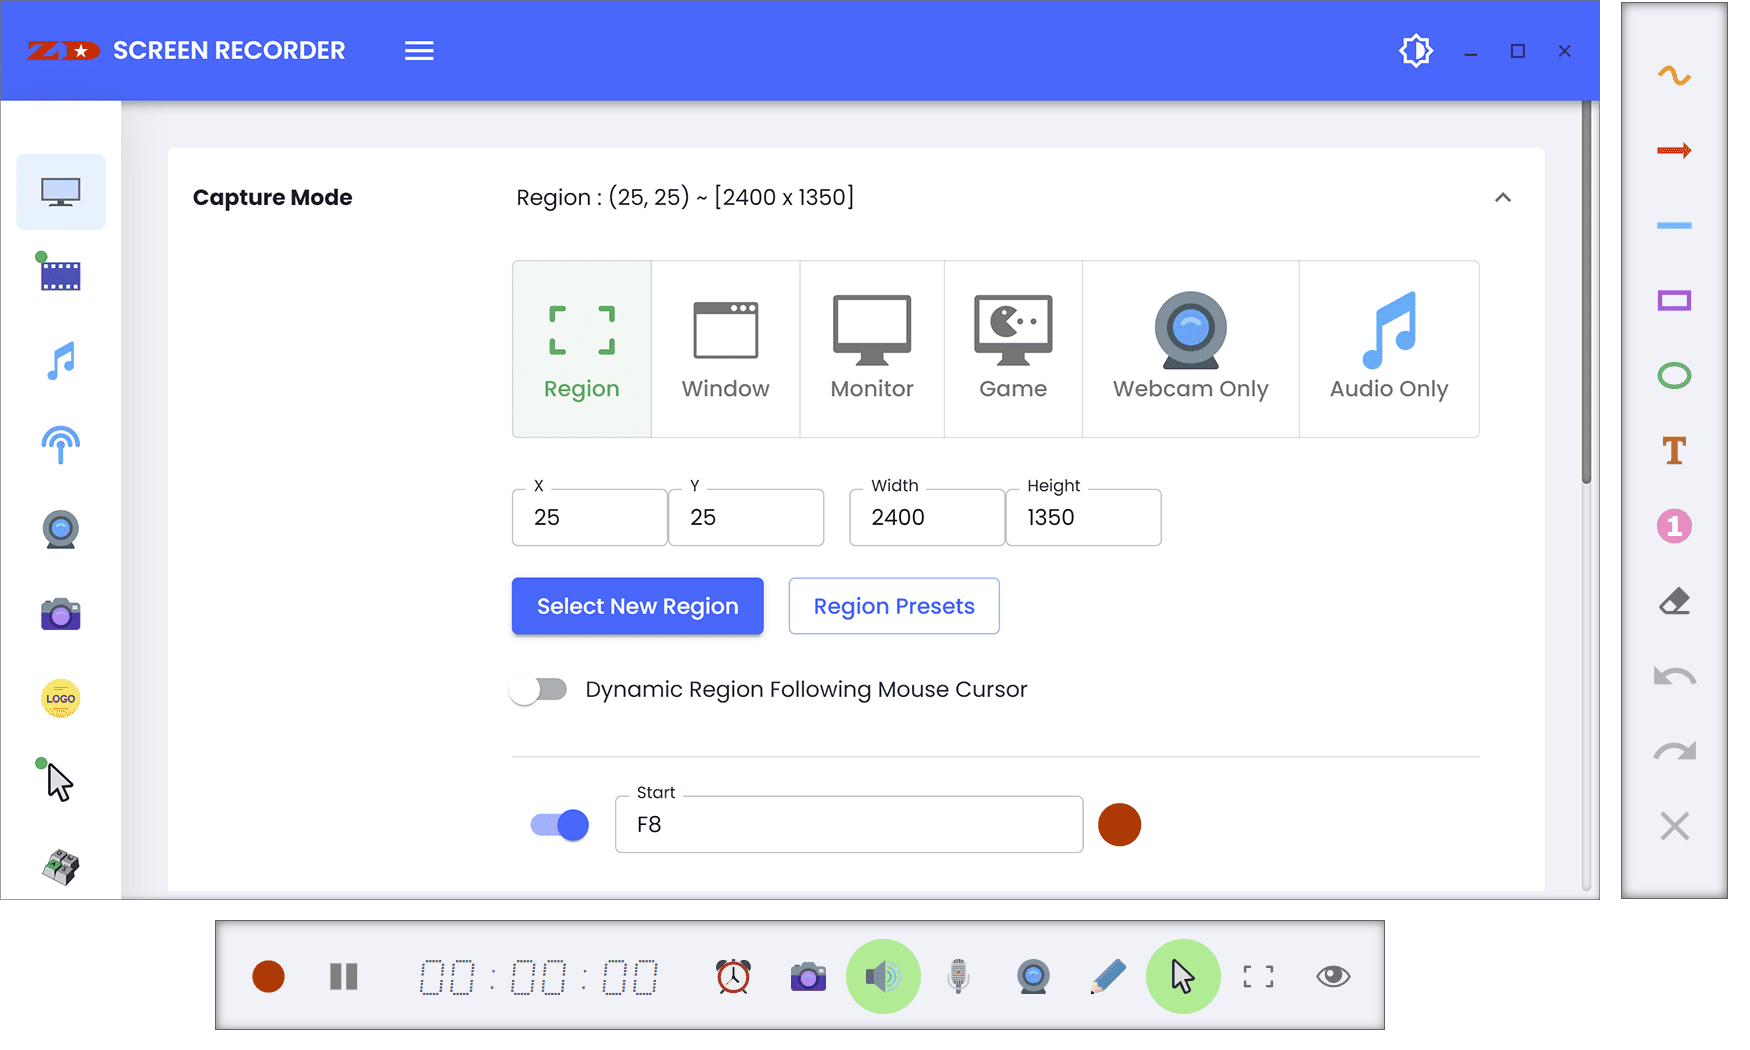Select the numbered step marker tool
This screenshot has height=1050, width=1750.
click(x=1674, y=526)
